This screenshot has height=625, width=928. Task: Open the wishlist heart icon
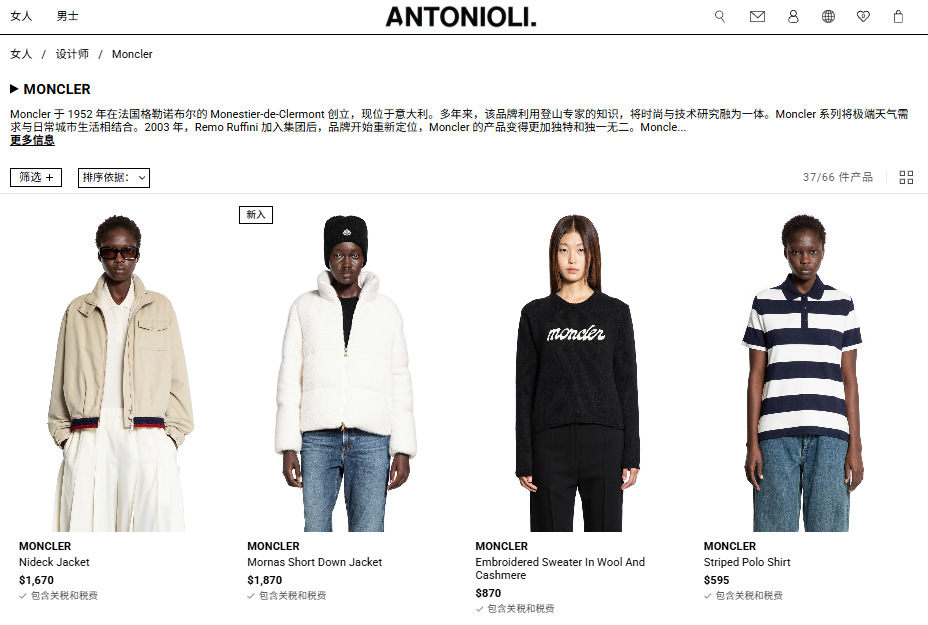tap(863, 17)
